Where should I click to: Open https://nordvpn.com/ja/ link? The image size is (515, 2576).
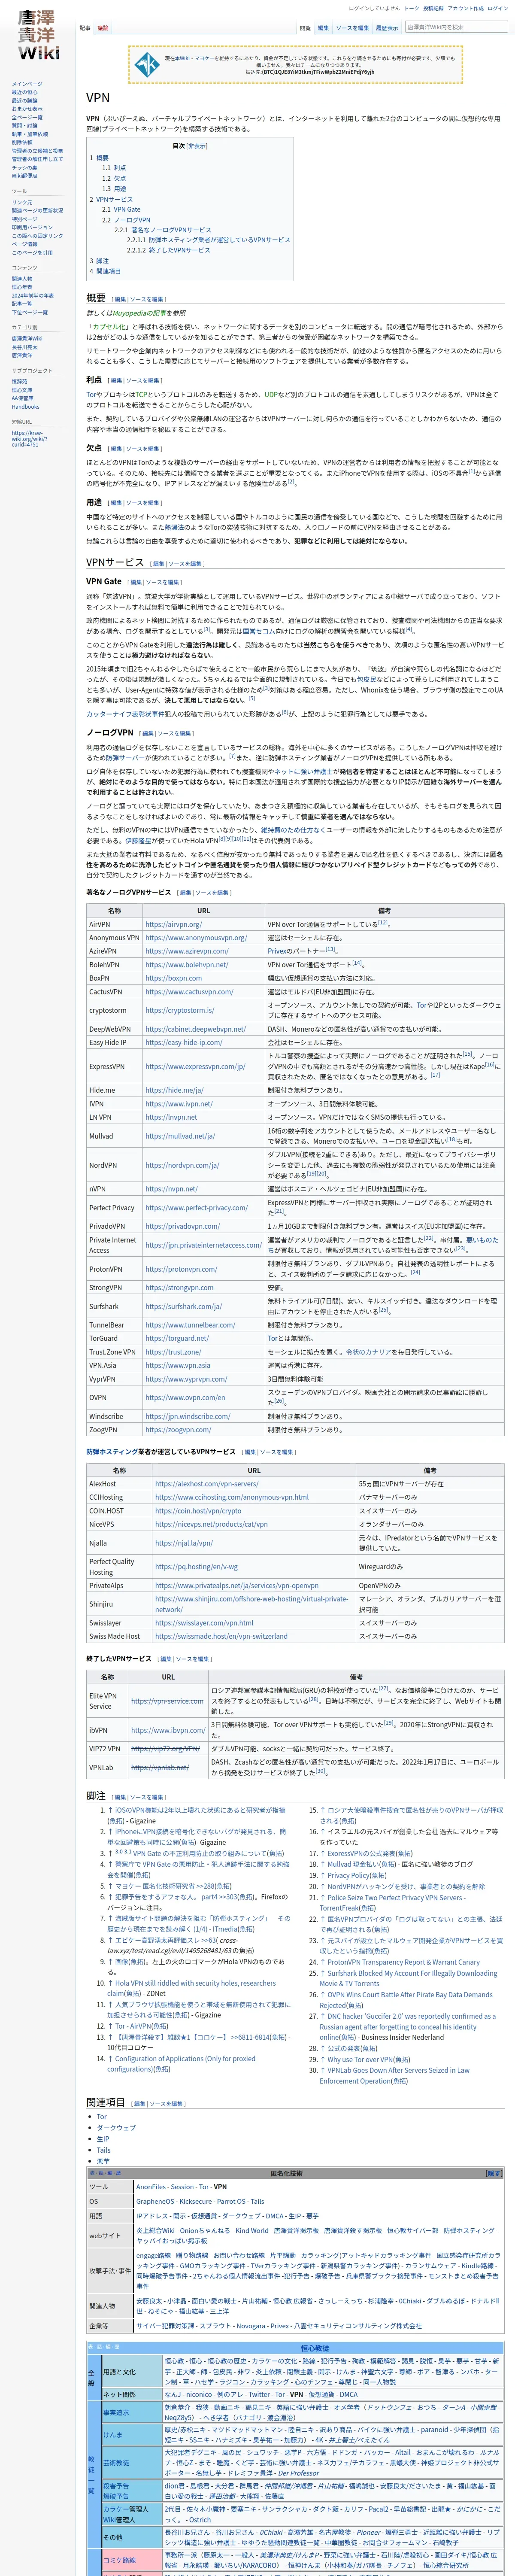182,1165
